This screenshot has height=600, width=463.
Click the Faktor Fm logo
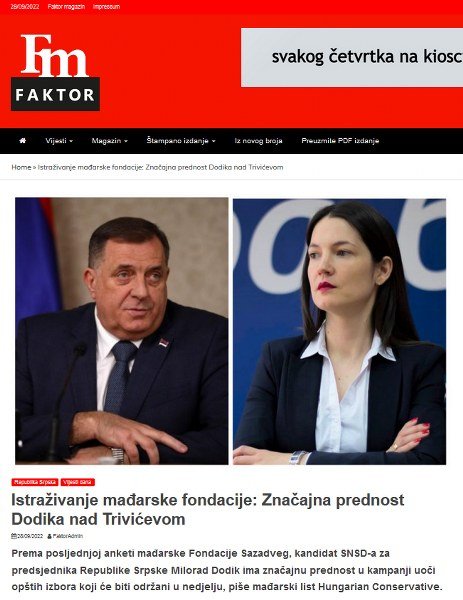55,72
